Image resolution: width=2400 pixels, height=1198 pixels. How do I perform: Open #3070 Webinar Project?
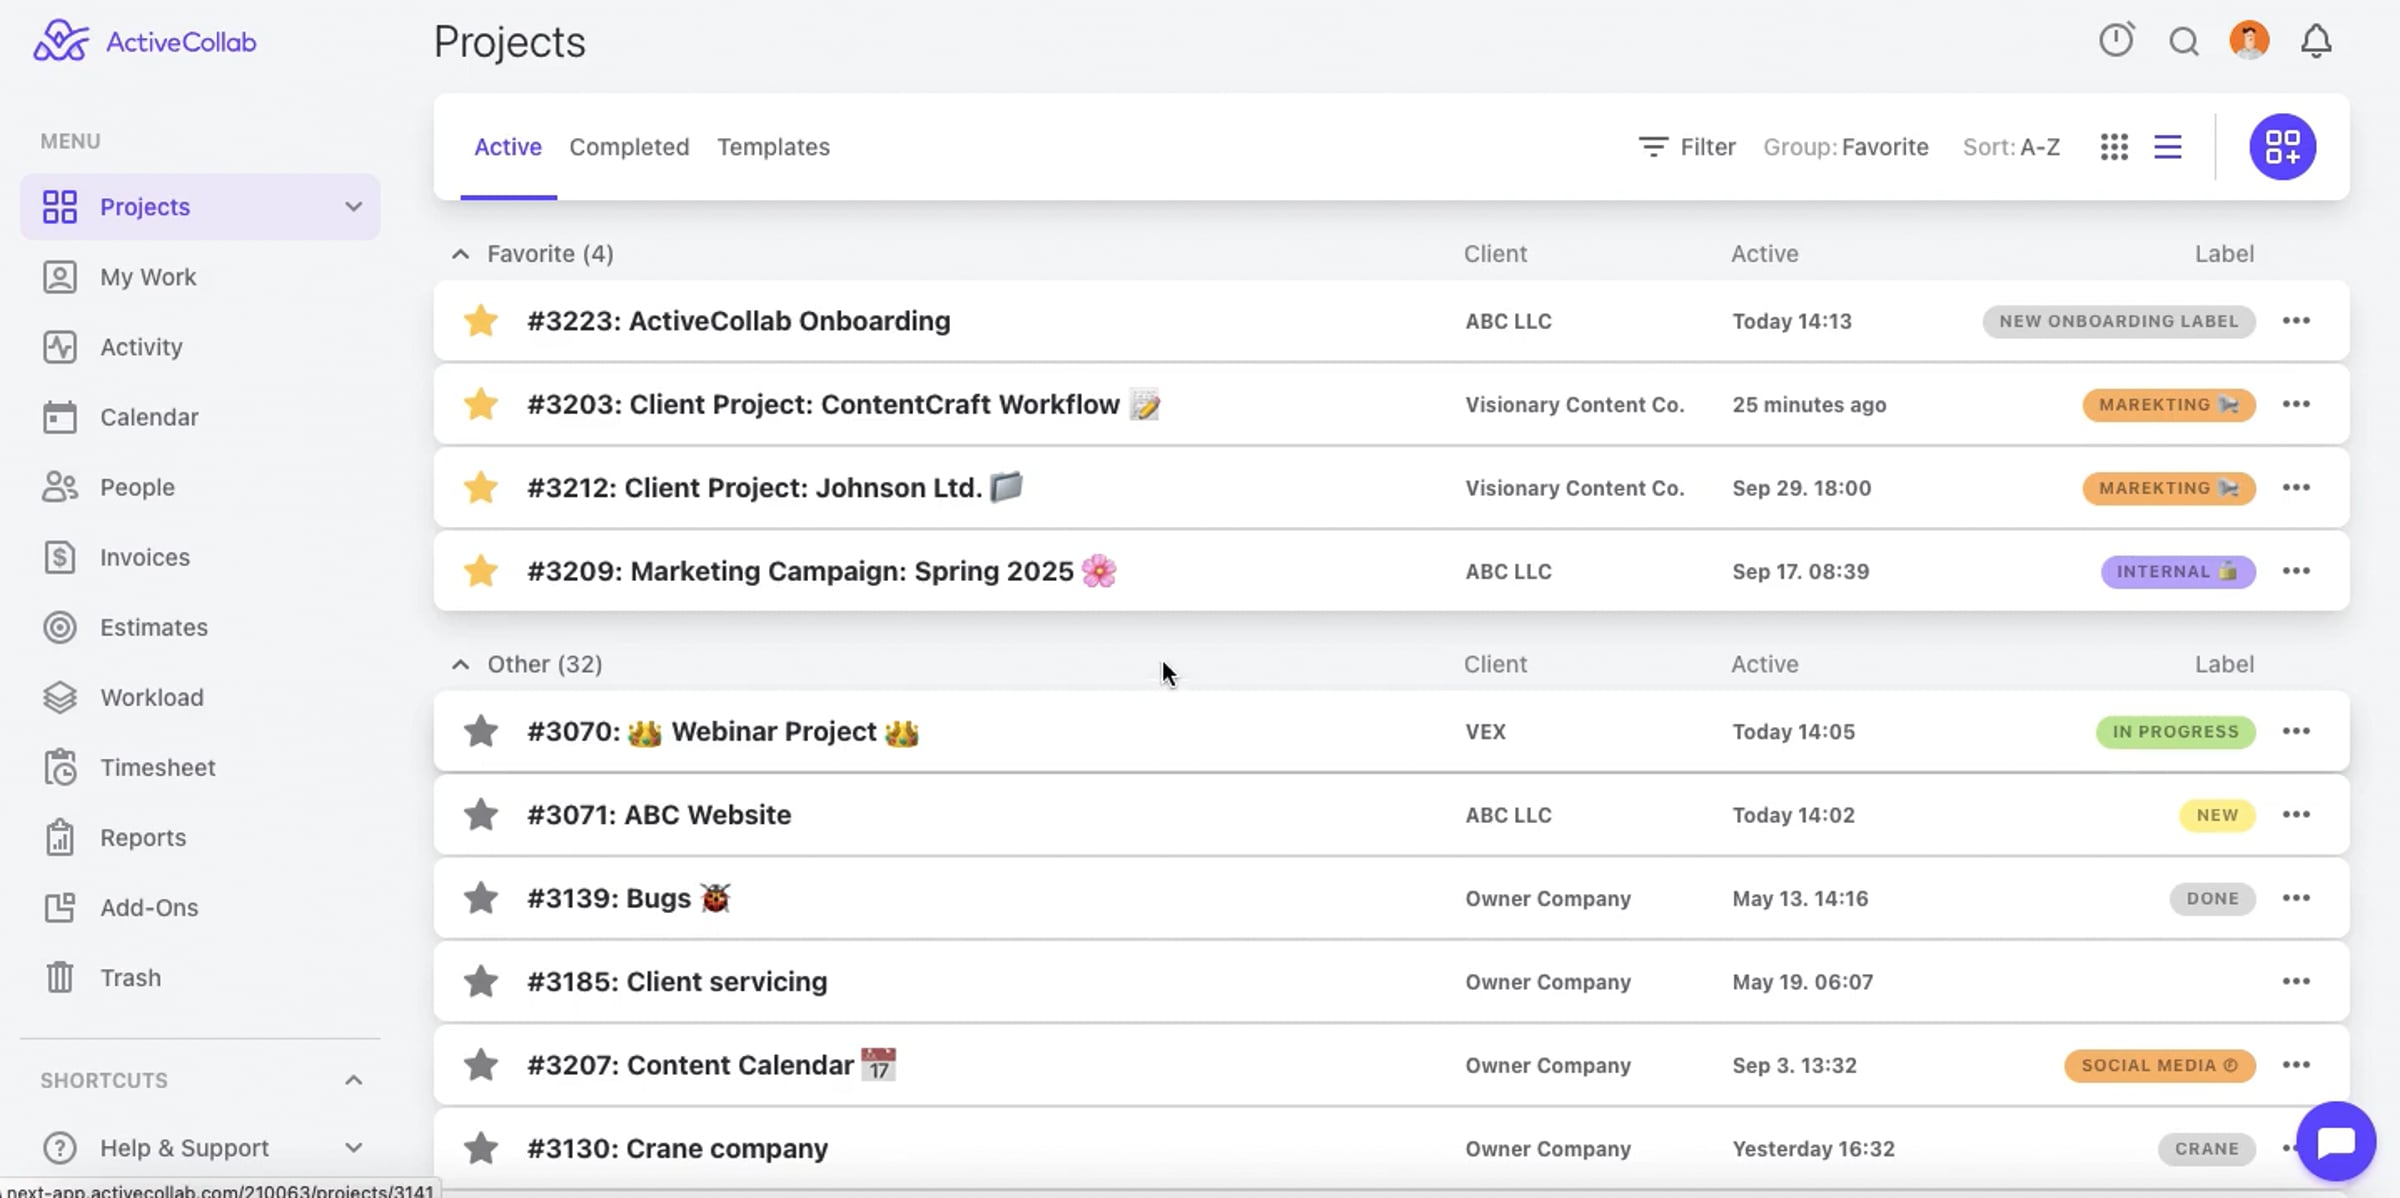click(723, 731)
